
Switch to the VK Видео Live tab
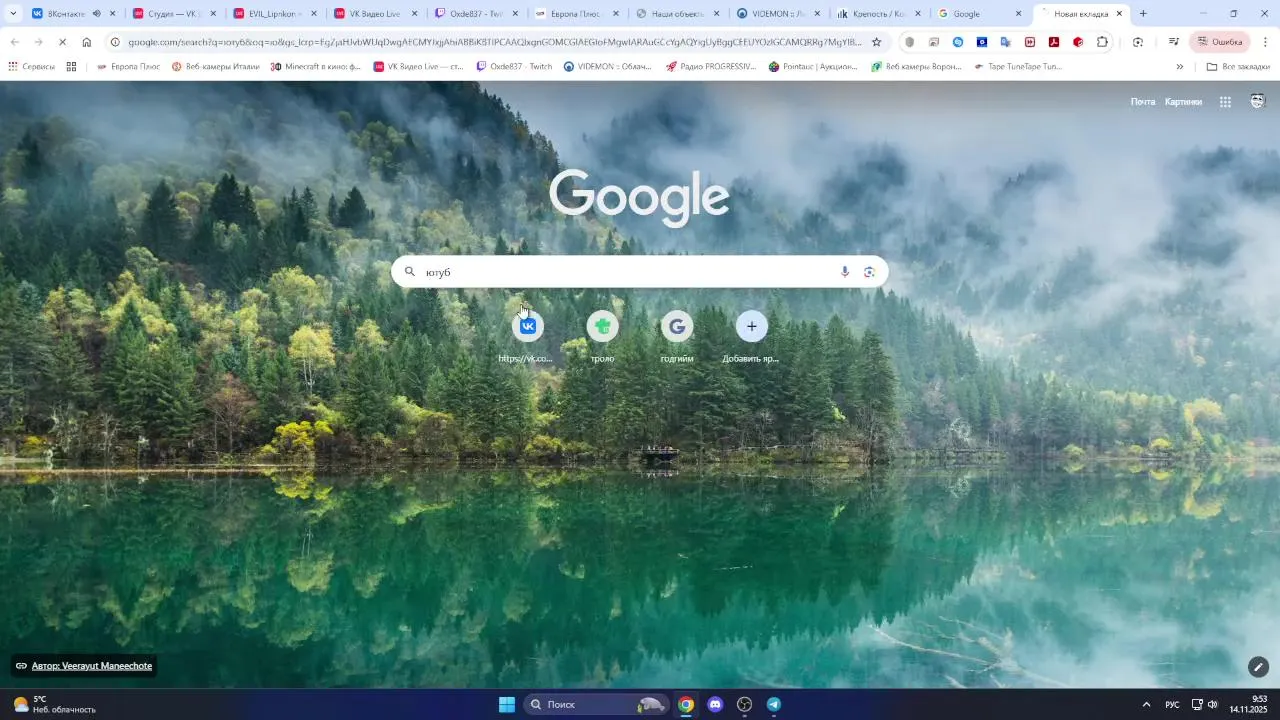point(374,14)
